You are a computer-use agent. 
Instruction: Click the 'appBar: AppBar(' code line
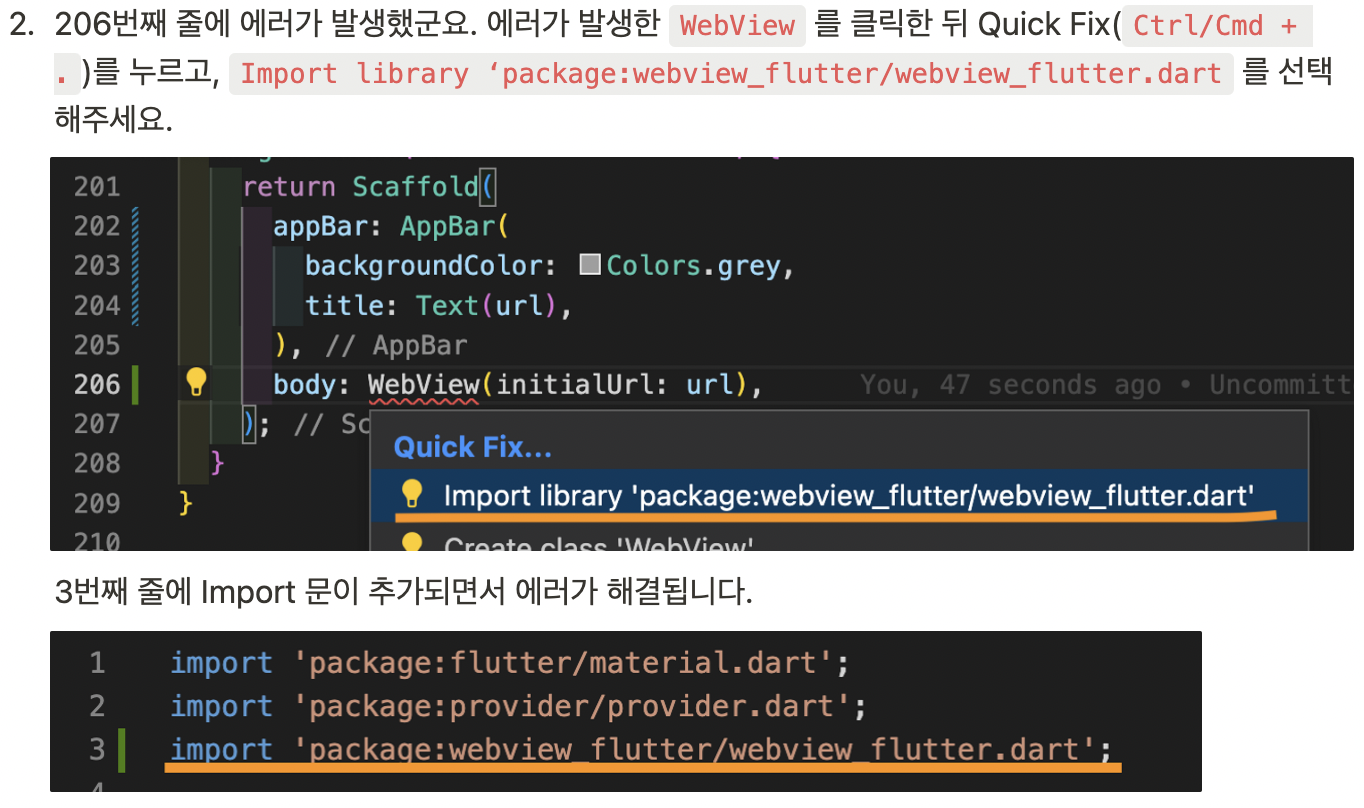[x=391, y=226]
